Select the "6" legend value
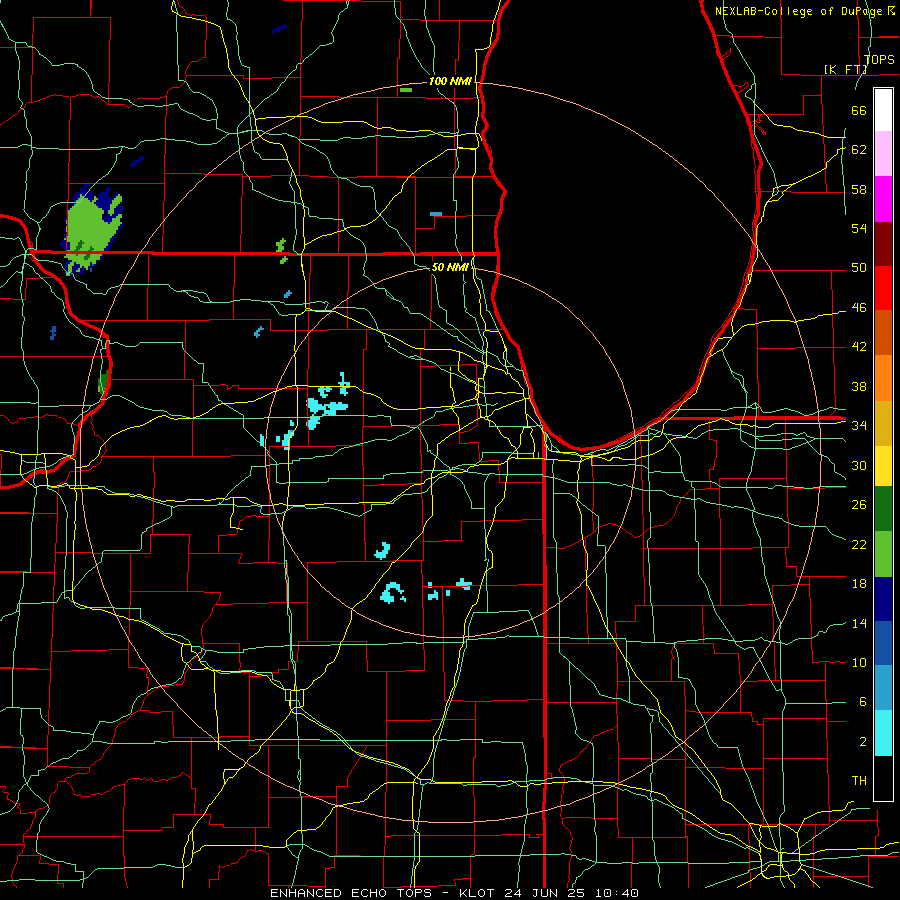Screen dimensions: 900x900 (862, 701)
